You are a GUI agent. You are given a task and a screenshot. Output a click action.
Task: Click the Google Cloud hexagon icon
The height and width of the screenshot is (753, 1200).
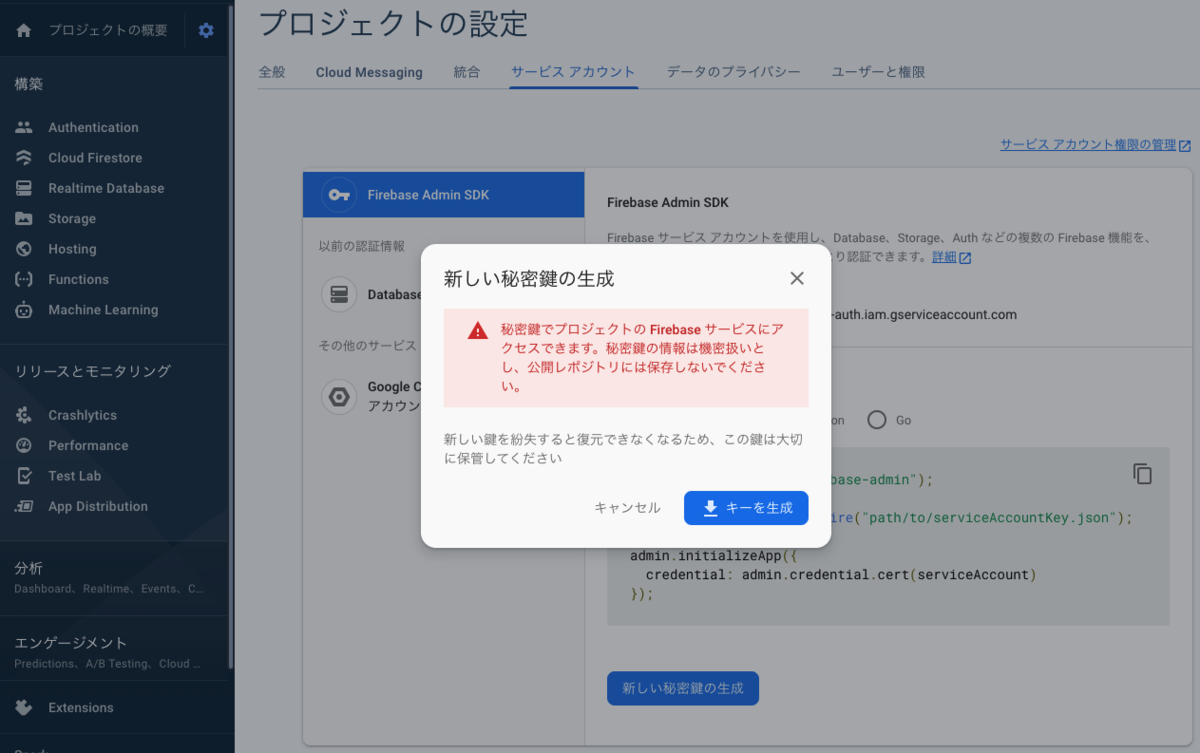[x=339, y=397]
